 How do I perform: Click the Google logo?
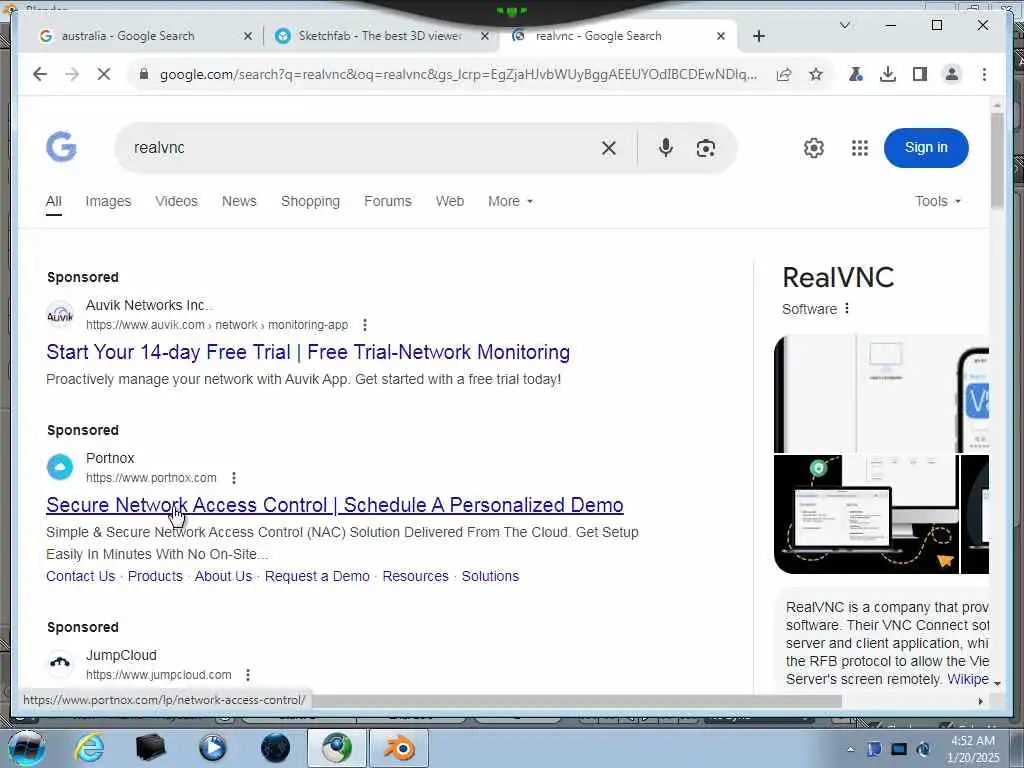tap(61, 146)
